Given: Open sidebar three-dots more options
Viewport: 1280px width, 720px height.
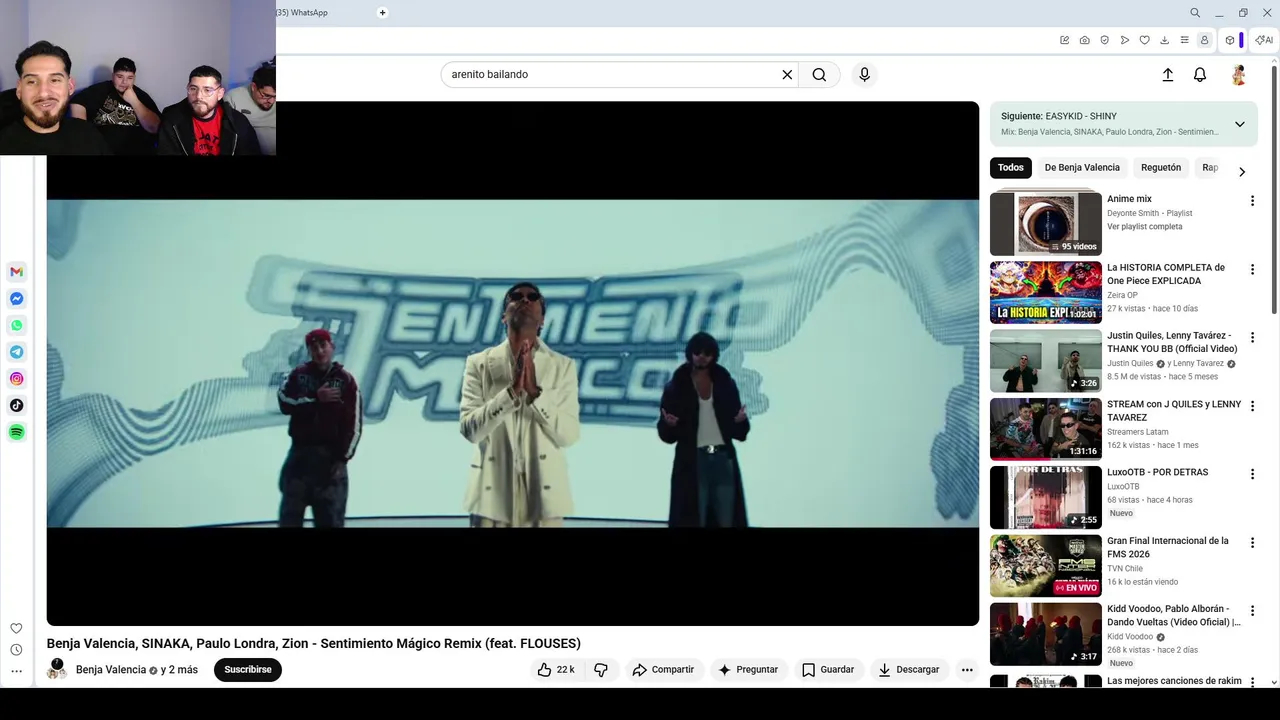Looking at the screenshot, I should pos(16,671).
